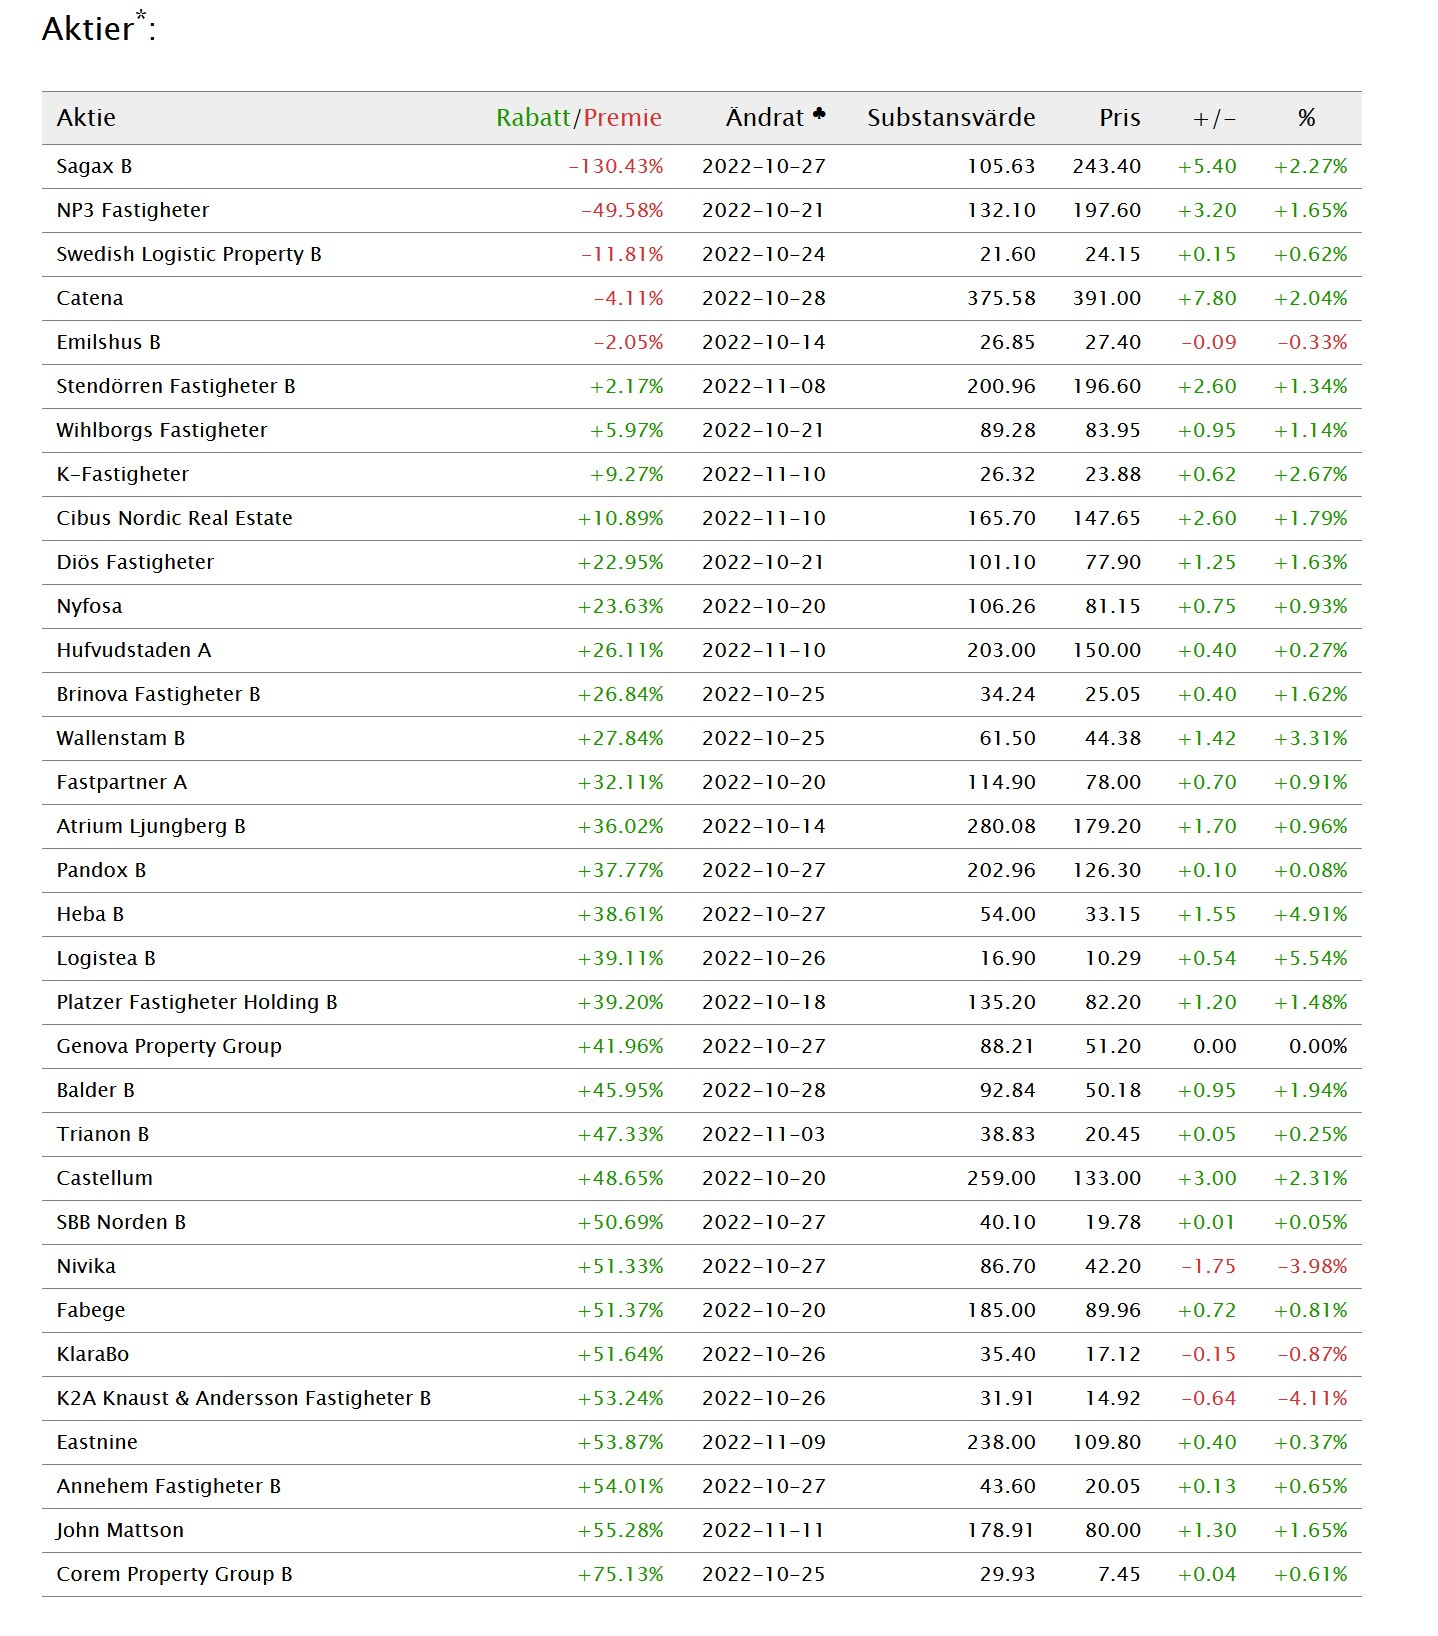Screen dimensions: 1438x1636
Task: Click Catena substansvärde 375.58
Action: pyautogui.click(x=1001, y=298)
